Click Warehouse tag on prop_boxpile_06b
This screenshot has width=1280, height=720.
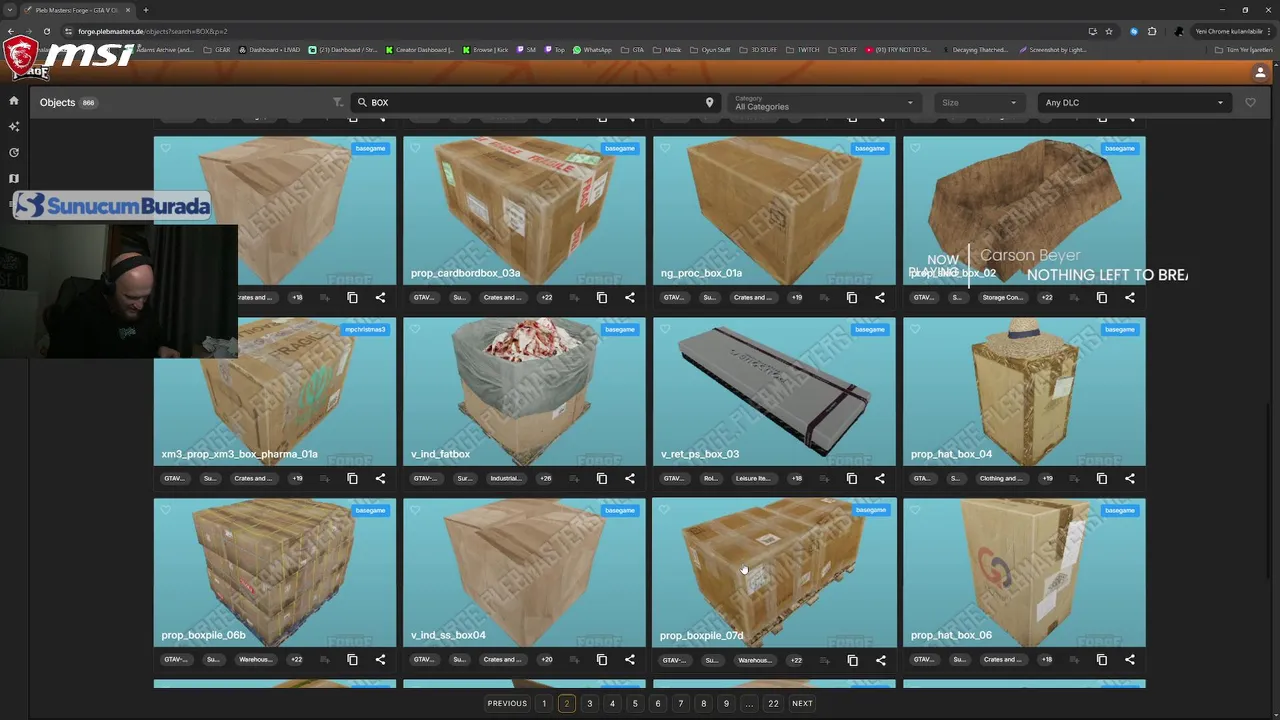pyautogui.click(x=255, y=659)
